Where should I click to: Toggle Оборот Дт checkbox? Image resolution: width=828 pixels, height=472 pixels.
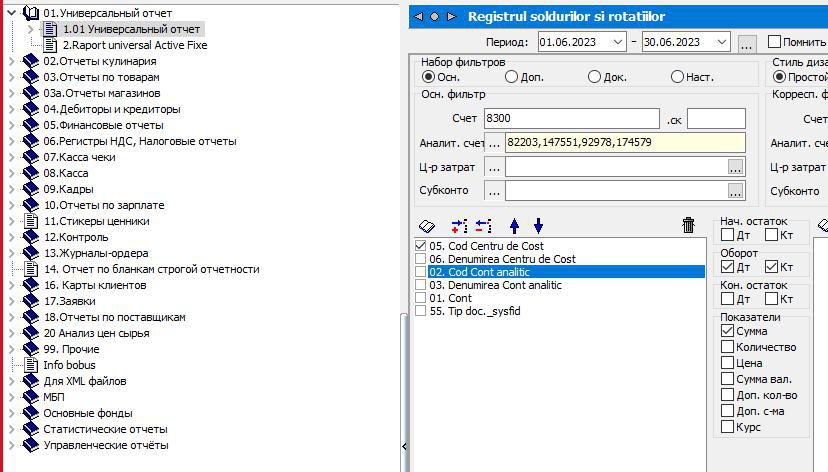point(727,267)
